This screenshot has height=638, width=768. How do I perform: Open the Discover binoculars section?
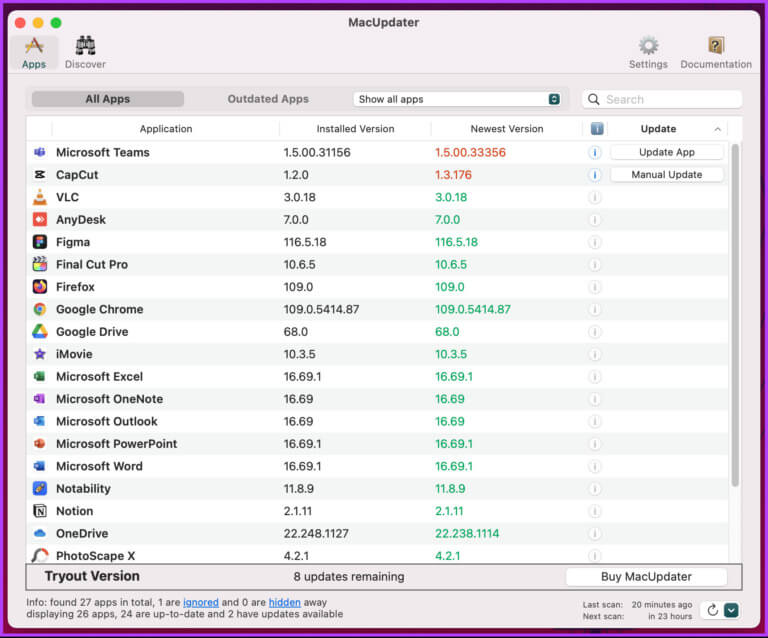tap(85, 53)
